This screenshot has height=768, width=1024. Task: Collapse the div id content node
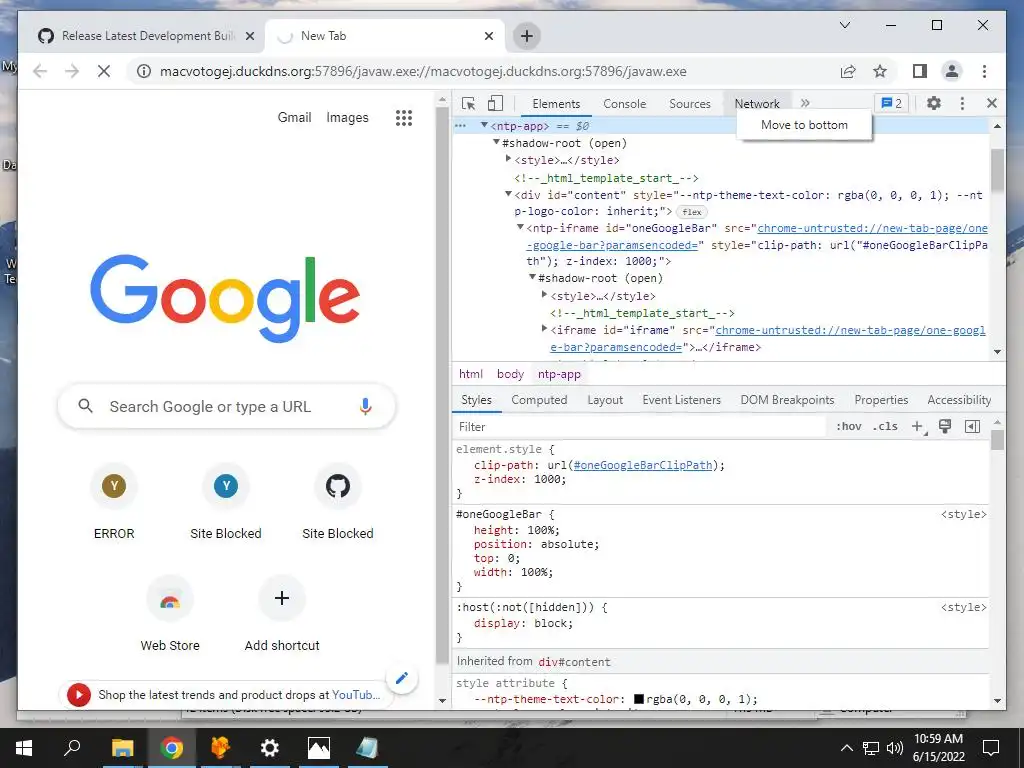click(x=508, y=194)
